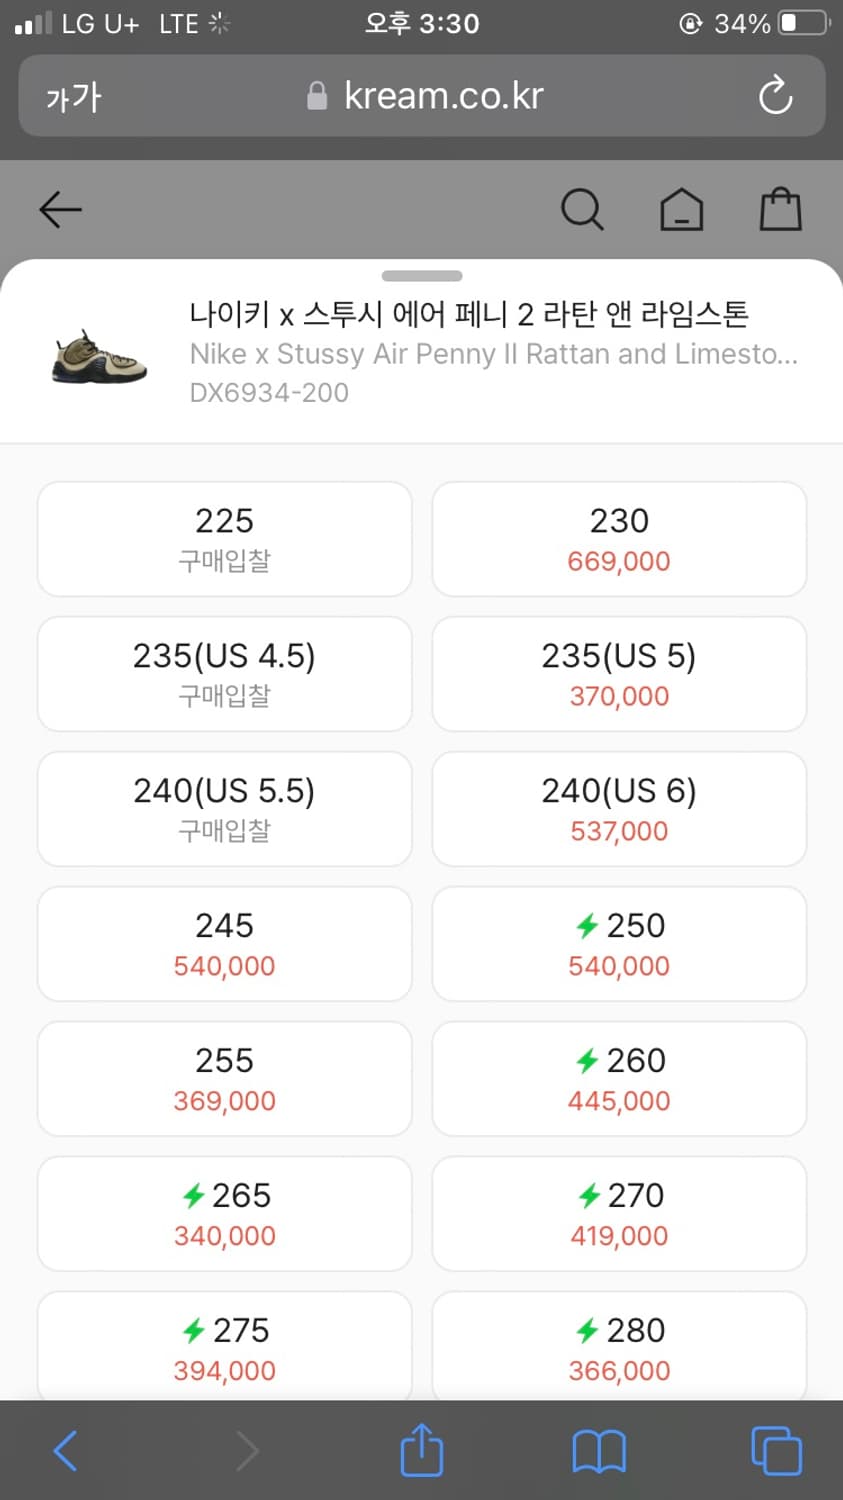Select fast-delivery size 250 option
The height and width of the screenshot is (1500, 843).
pyautogui.click(x=619, y=944)
